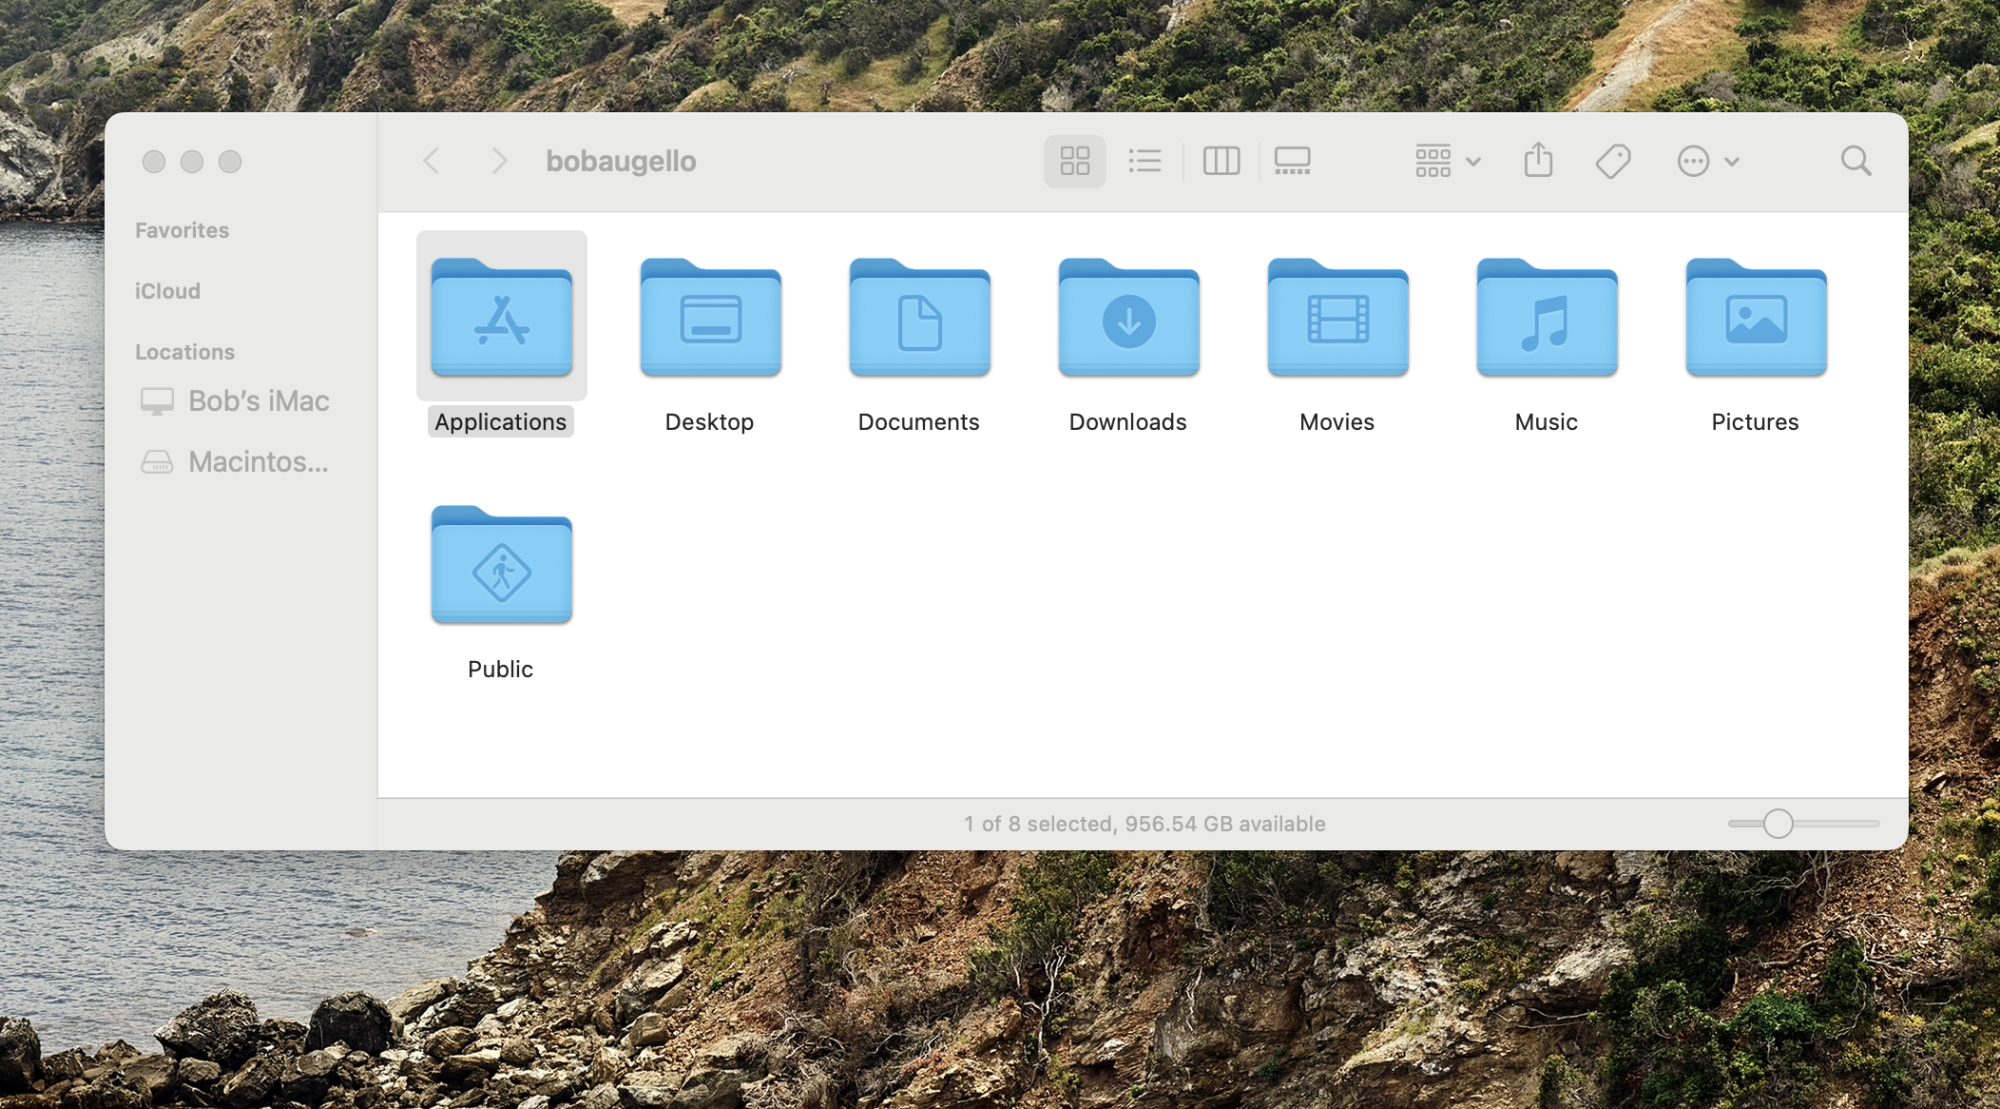Go forward with the right chevron
The width and height of the screenshot is (2000, 1109).
click(498, 161)
